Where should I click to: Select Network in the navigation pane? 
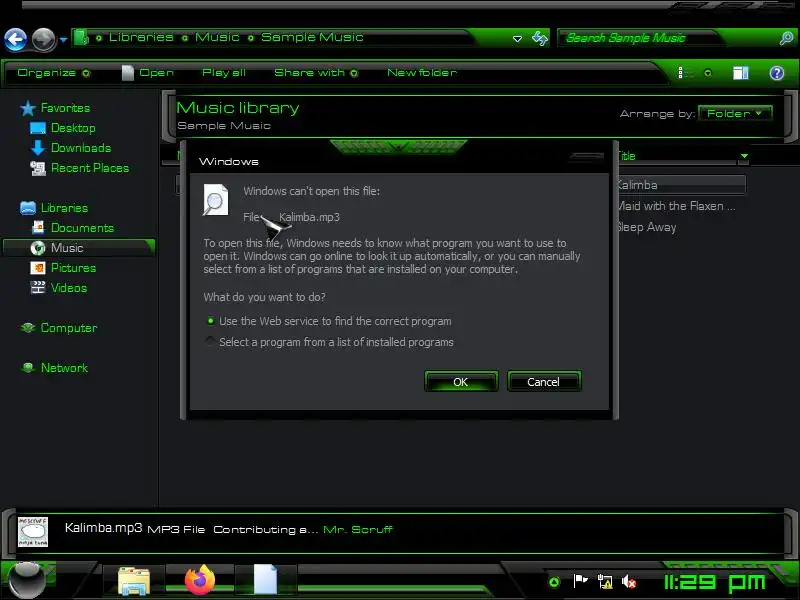(64, 368)
